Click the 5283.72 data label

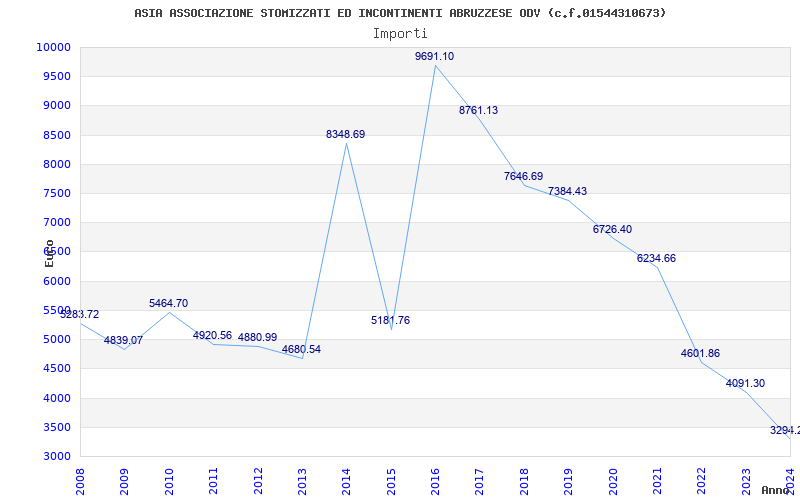coord(80,314)
